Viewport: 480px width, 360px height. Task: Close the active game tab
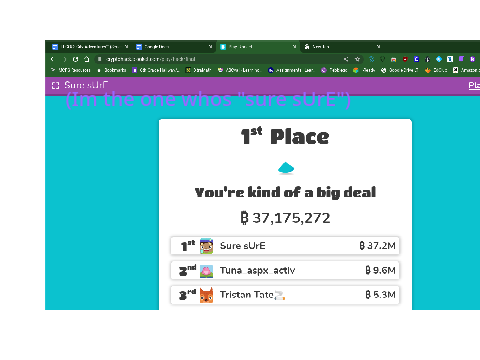pyautogui.click(x=294, y=47)
